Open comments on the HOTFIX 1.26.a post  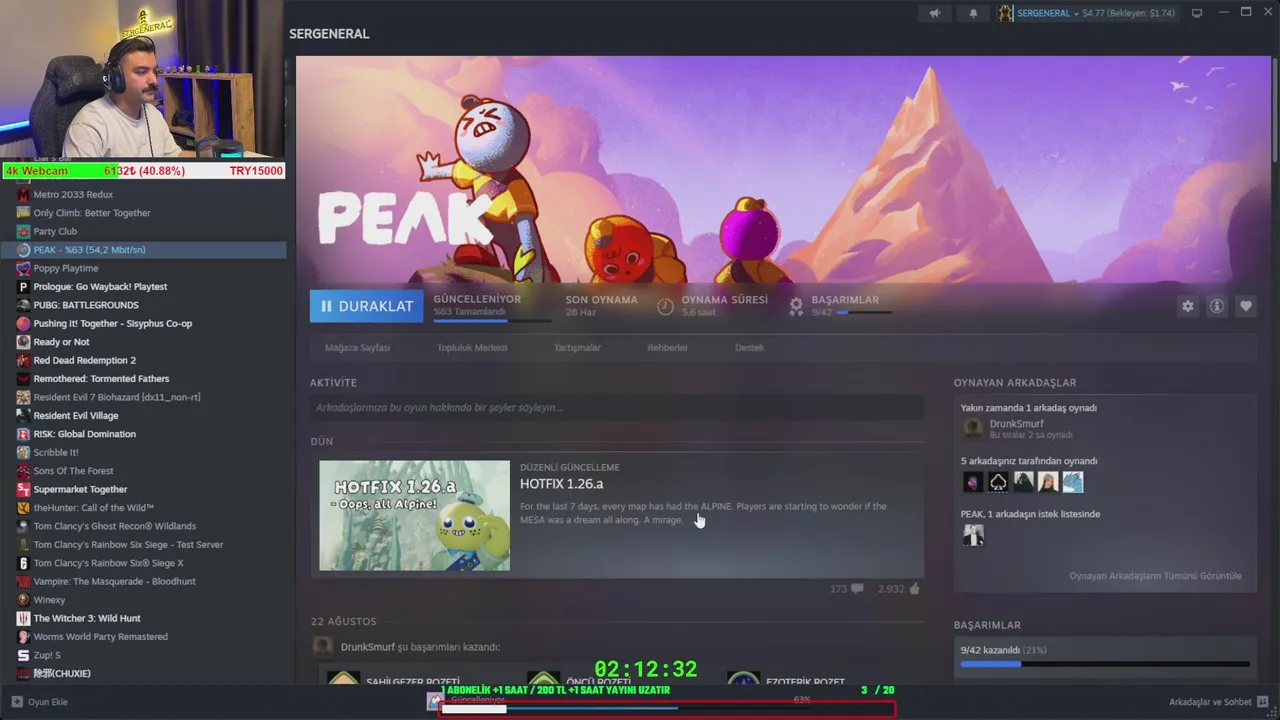[x=857, y=589]
